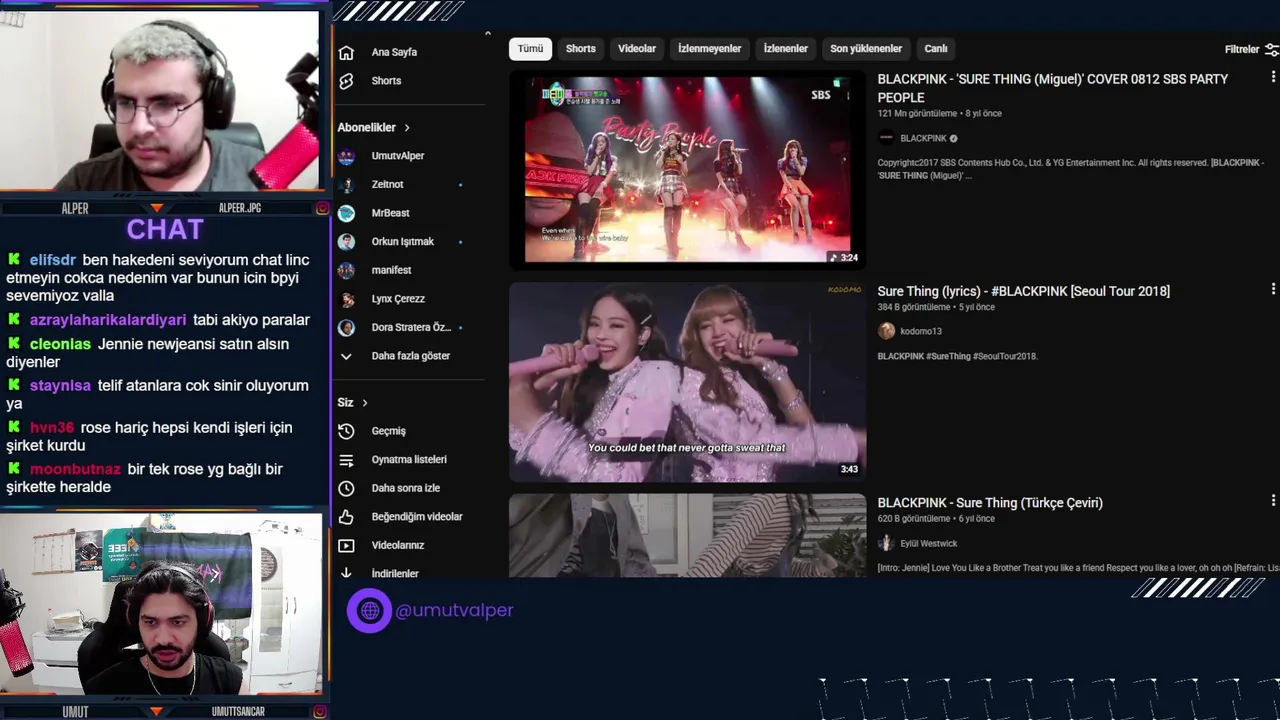Click Instagram icon beside ALPEER.JPG
1280x720 pixels.
point(322,208)
